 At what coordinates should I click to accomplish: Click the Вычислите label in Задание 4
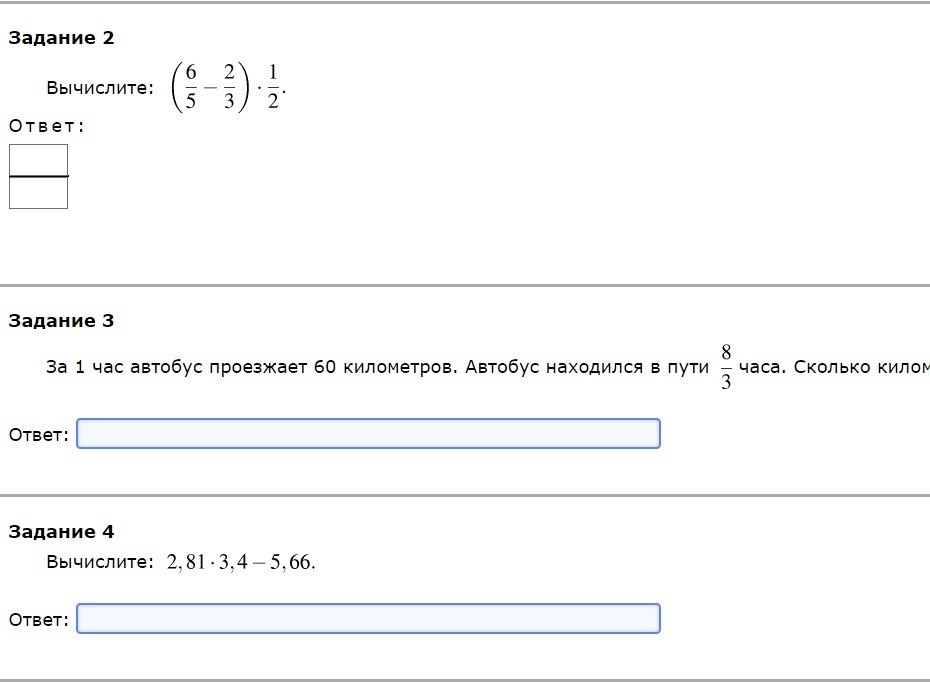click(100, 562)
